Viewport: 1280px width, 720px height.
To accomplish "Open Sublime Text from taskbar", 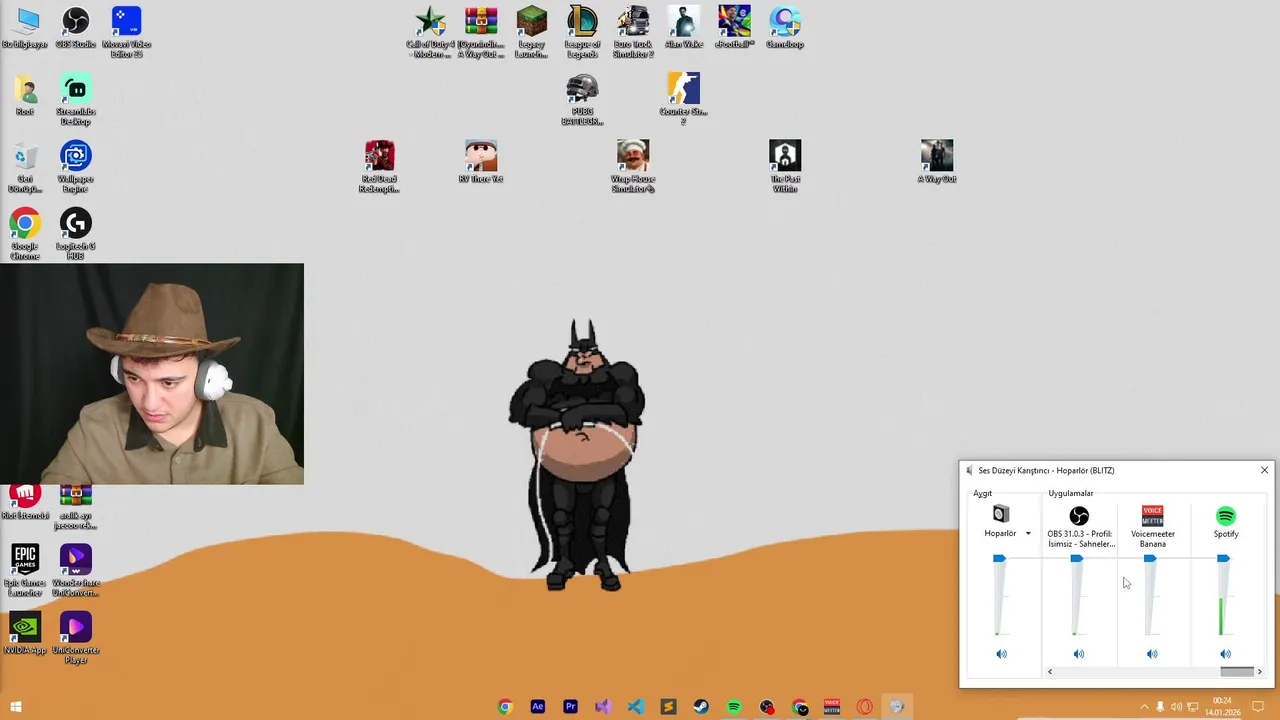I will pos(668,707).
